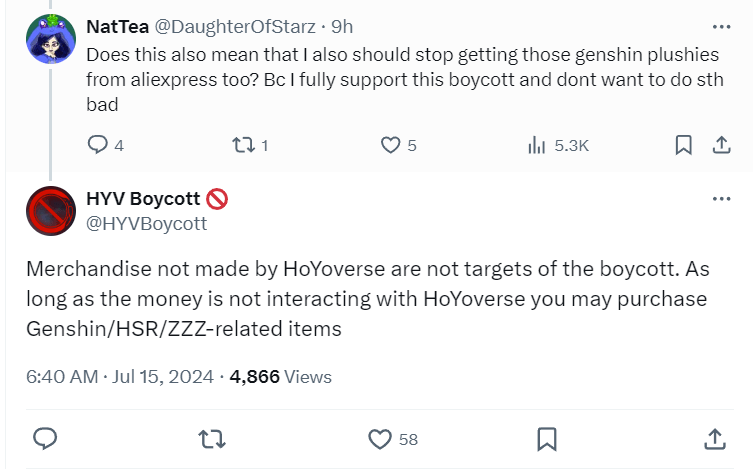Share HYV Boycott's tweet
The height and width of the screenshot is (469, 753).
coord(714,438)
